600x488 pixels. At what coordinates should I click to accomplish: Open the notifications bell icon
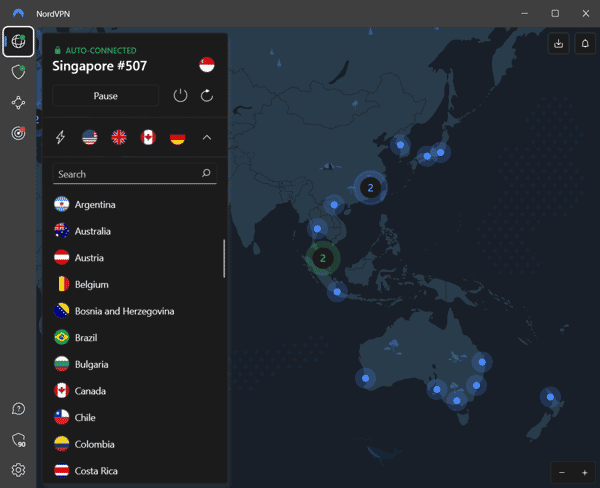tap(585, 43)
